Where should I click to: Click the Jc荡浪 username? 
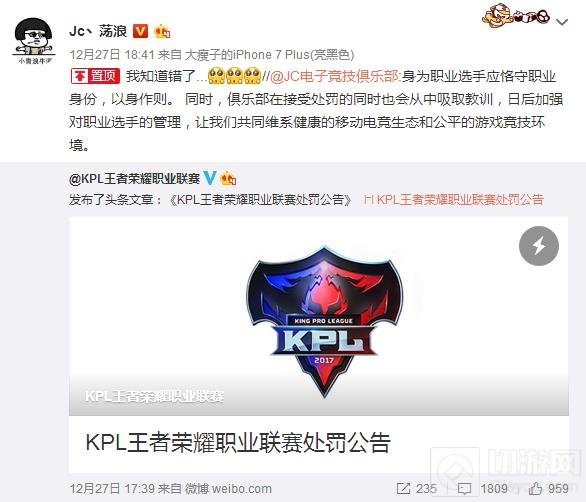pyautogui.click(x=98, y=31)
